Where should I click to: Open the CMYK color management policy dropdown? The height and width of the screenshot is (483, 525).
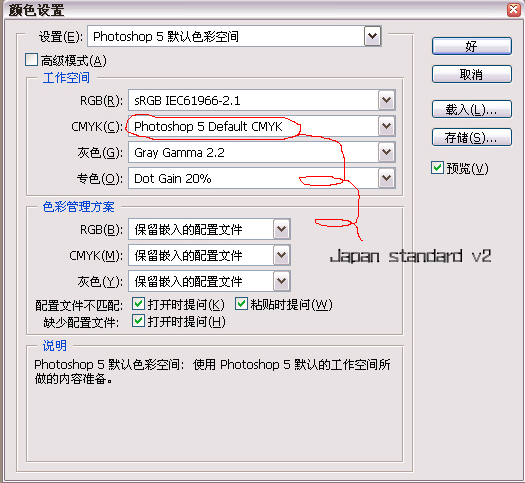(x=281, y=255)
